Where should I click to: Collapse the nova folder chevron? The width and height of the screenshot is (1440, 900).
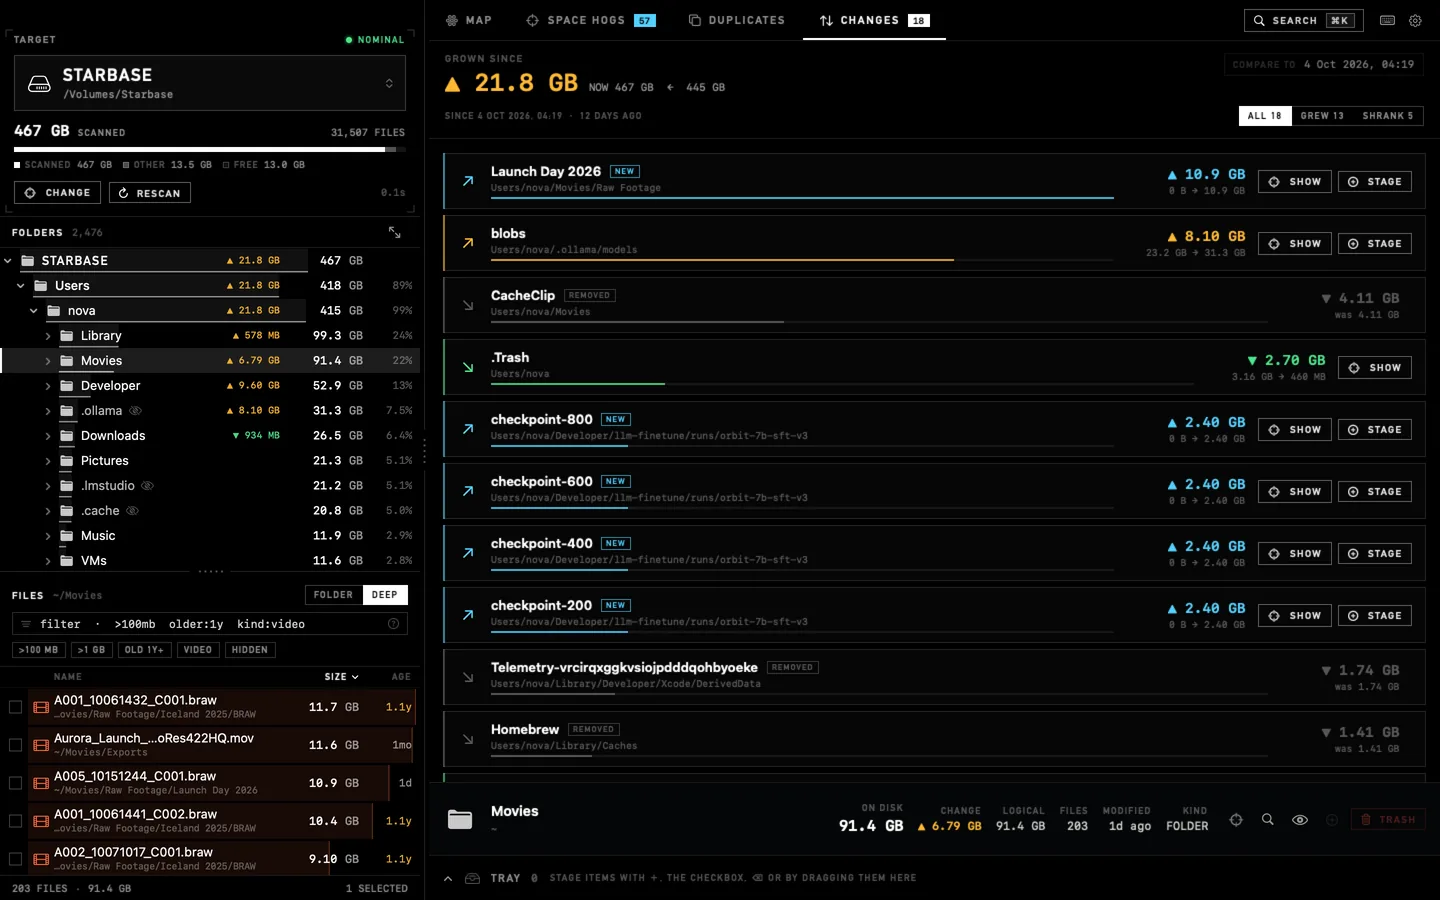pyautogui.click(x=34, y=311)
